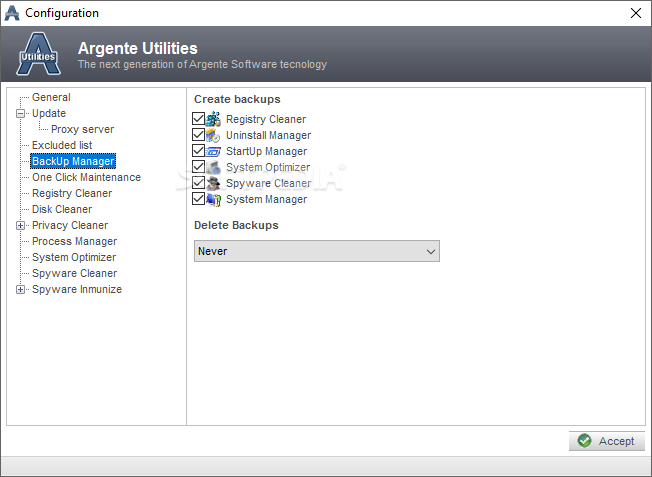Uncheck the Uninstall Manager backup checkbox
652x477 pixels.
point(198,135)
